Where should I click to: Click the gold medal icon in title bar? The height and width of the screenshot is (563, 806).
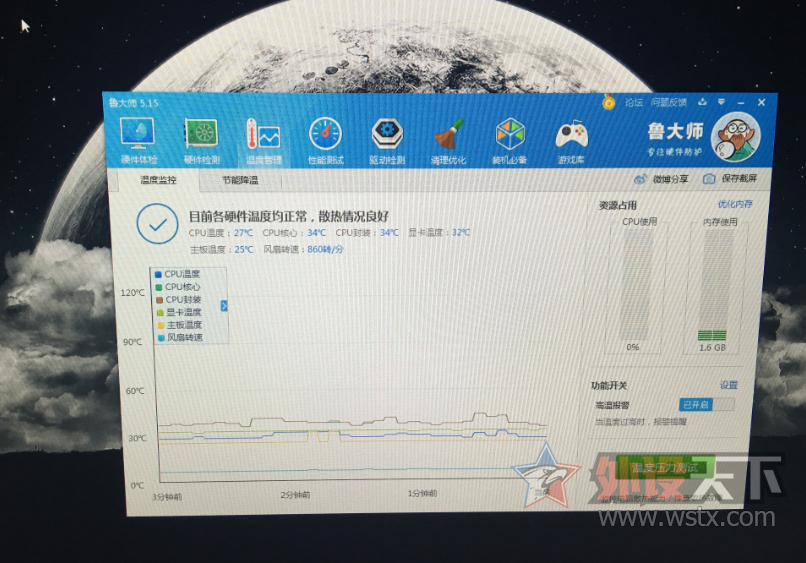(609, 102)
